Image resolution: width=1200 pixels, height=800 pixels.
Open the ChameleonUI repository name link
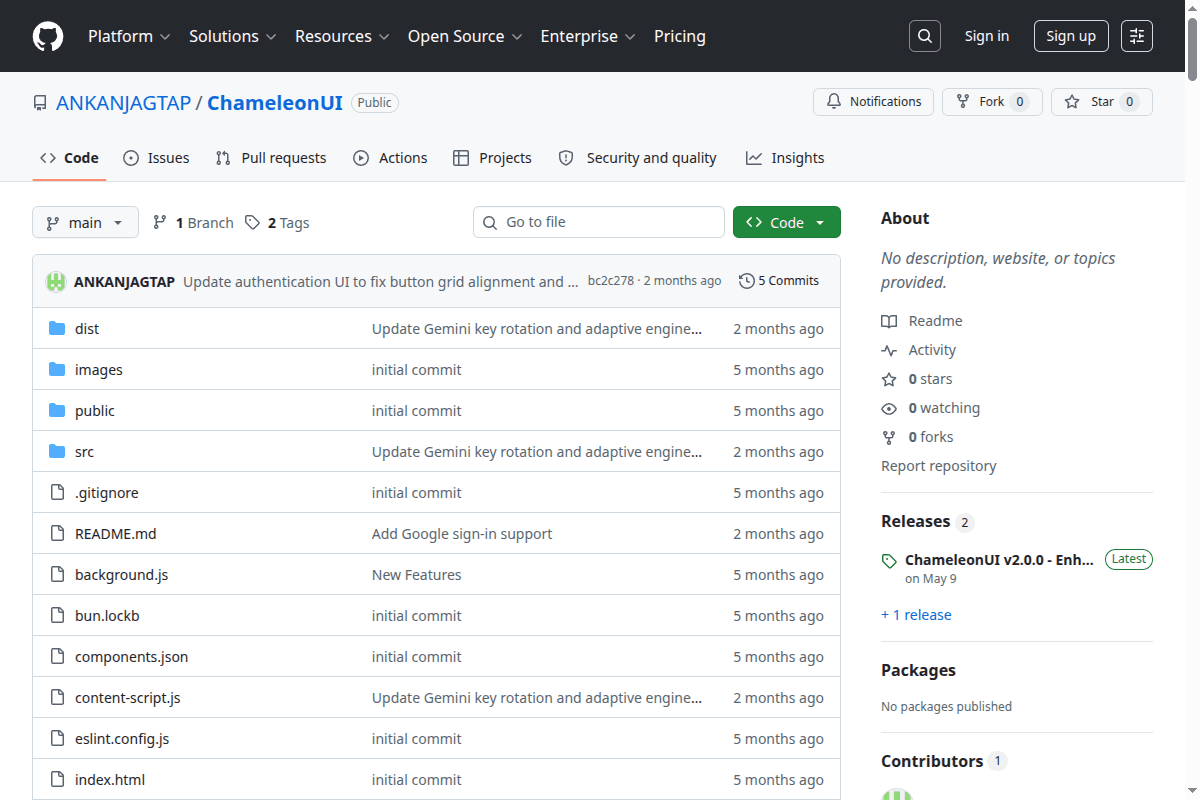275,103
